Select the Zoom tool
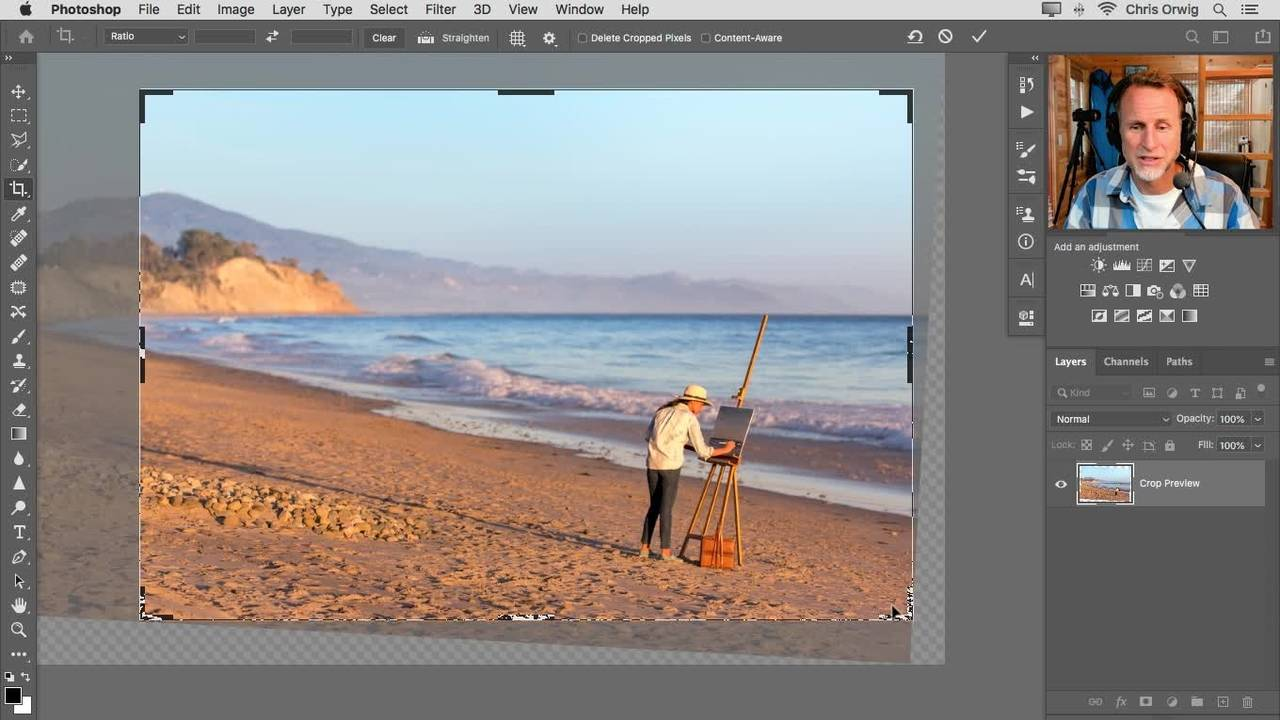 18,630
